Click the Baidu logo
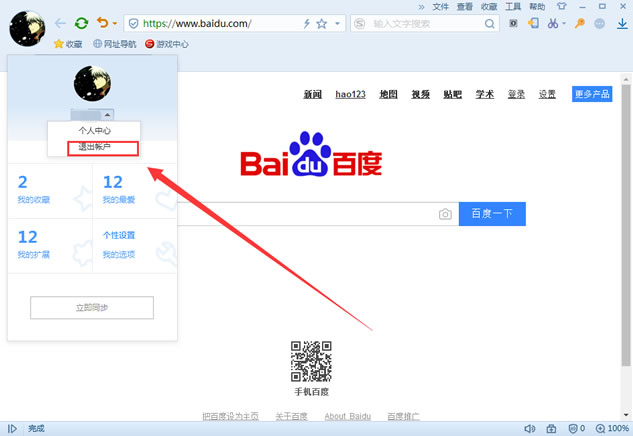Viewport: 633px width, 436px height. (x=311, y=155)
